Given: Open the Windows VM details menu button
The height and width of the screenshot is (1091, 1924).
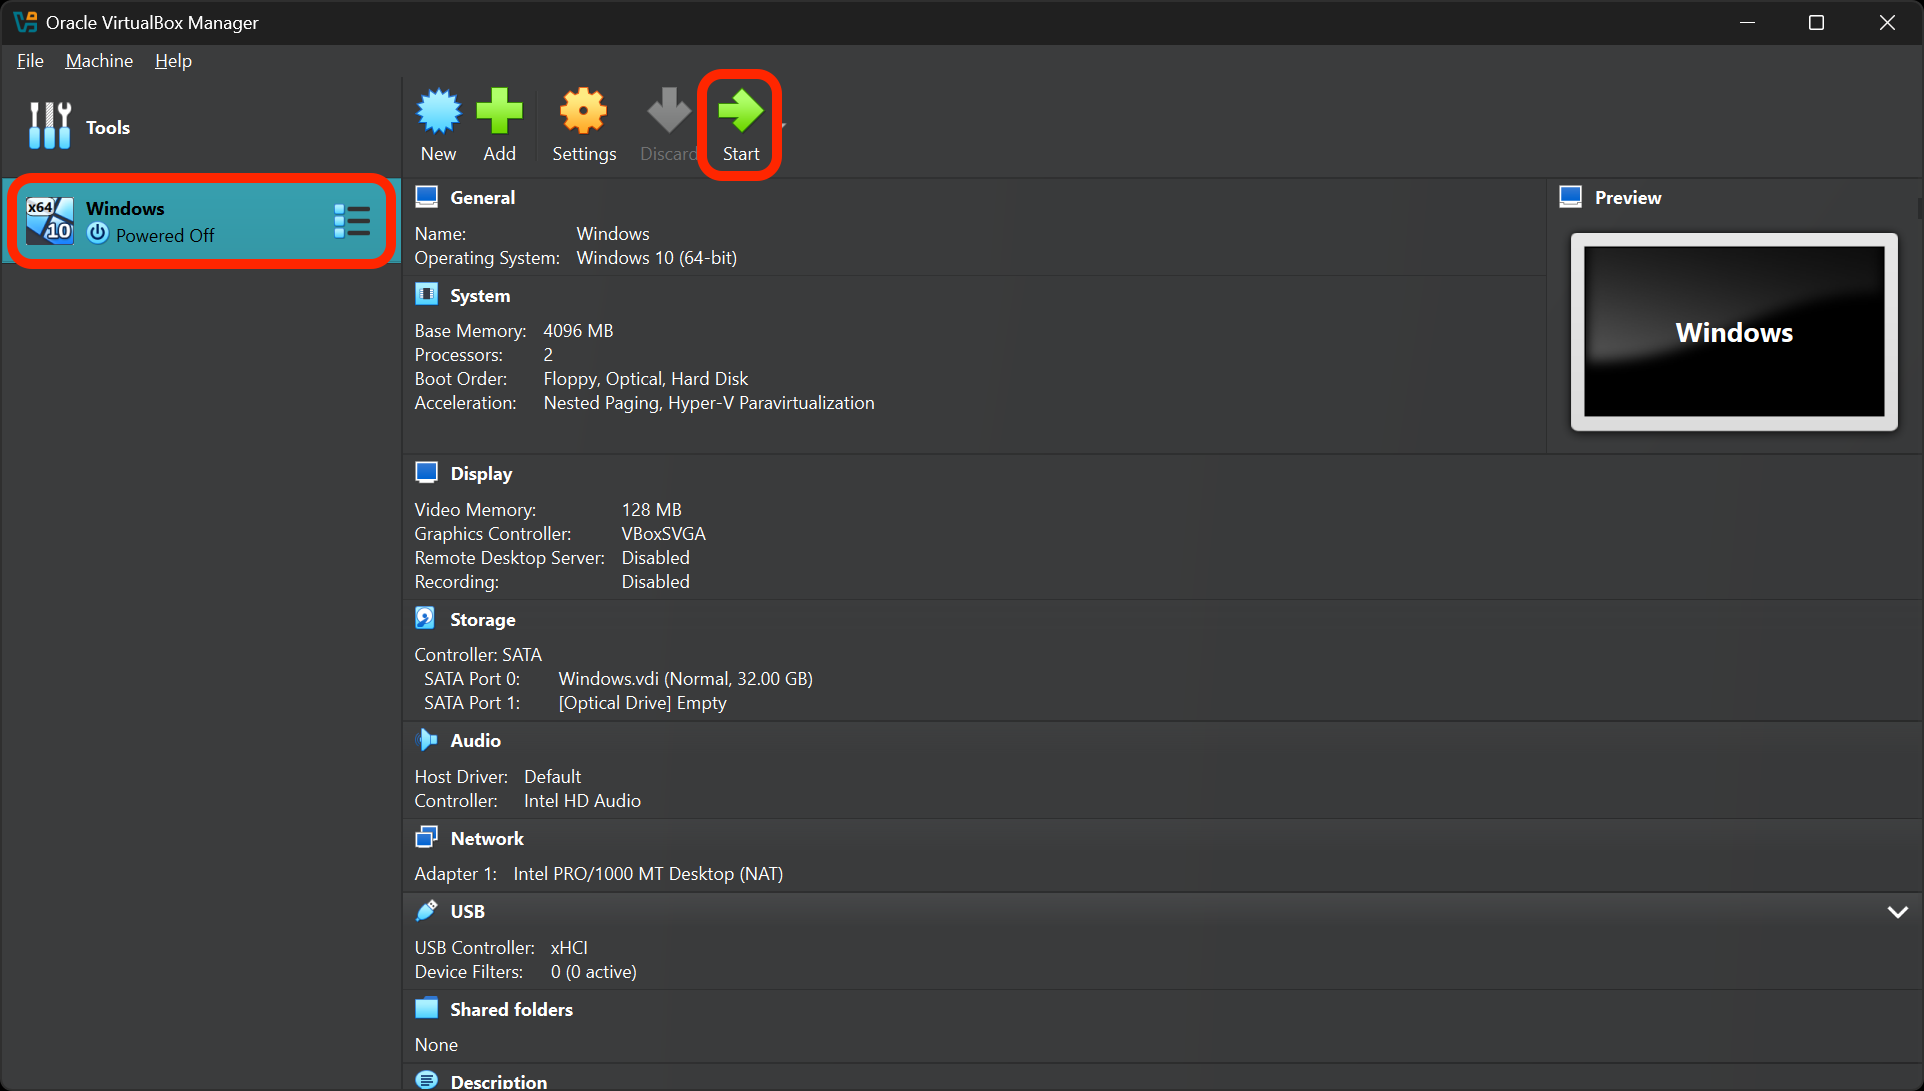Looking at the screenshot, I should [352, 221].
